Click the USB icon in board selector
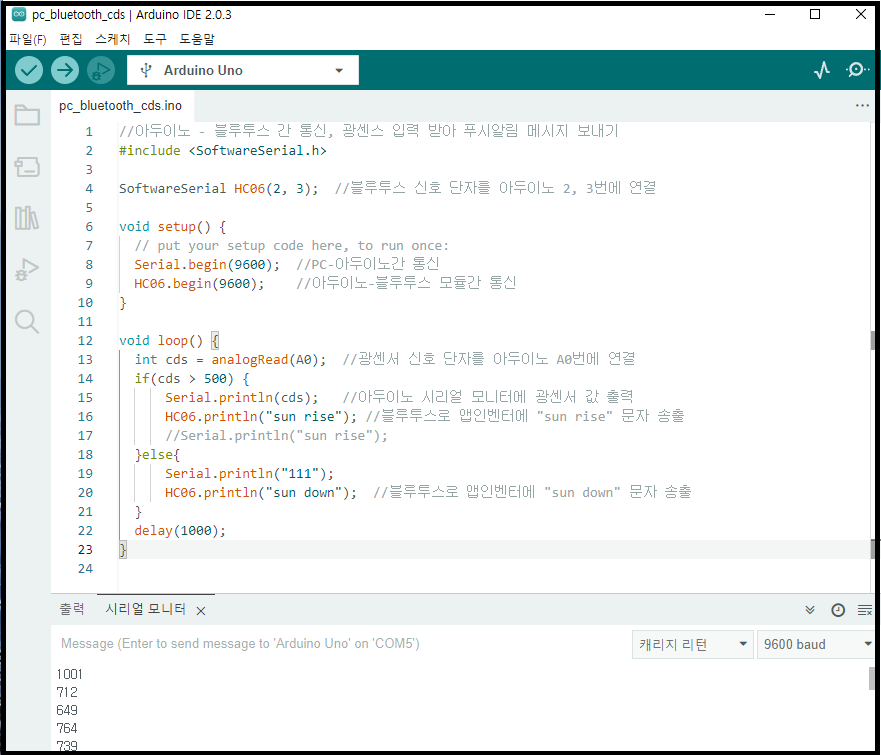This screenshot has height=755, width=881. pyautogui.click(x=146, y=70)
